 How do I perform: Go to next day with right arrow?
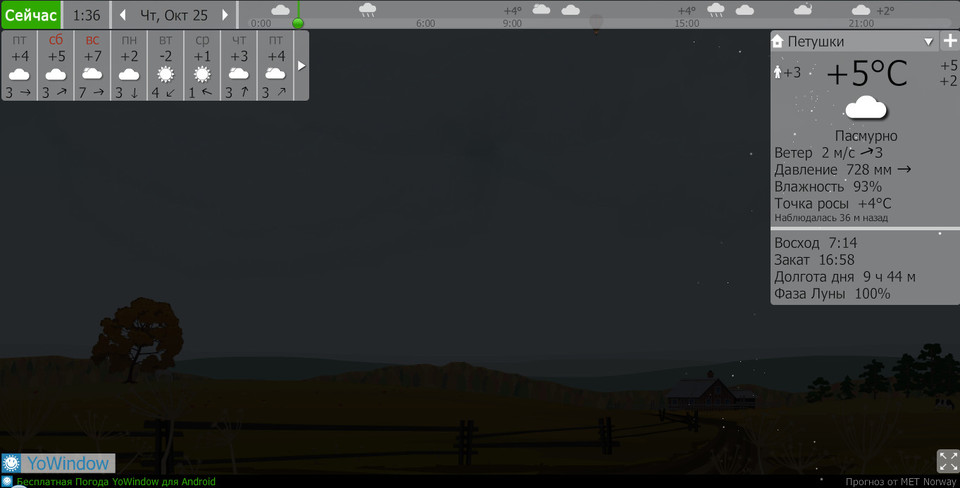[x=225, y=15]
